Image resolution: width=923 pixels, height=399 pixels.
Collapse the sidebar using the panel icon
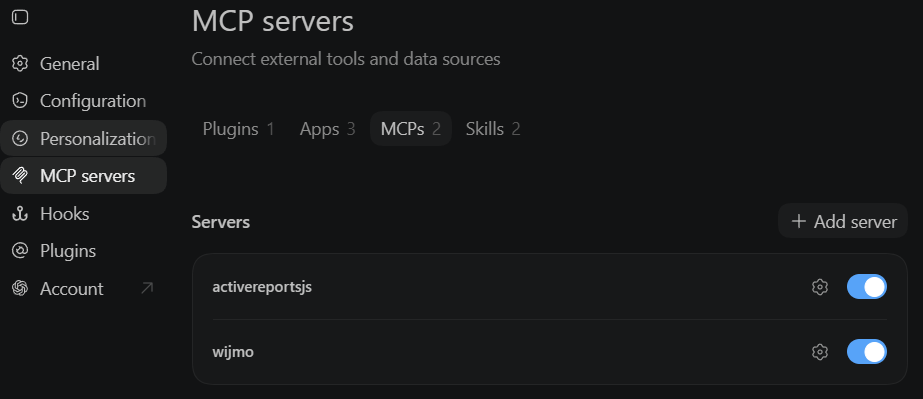(x=20, y=17)
